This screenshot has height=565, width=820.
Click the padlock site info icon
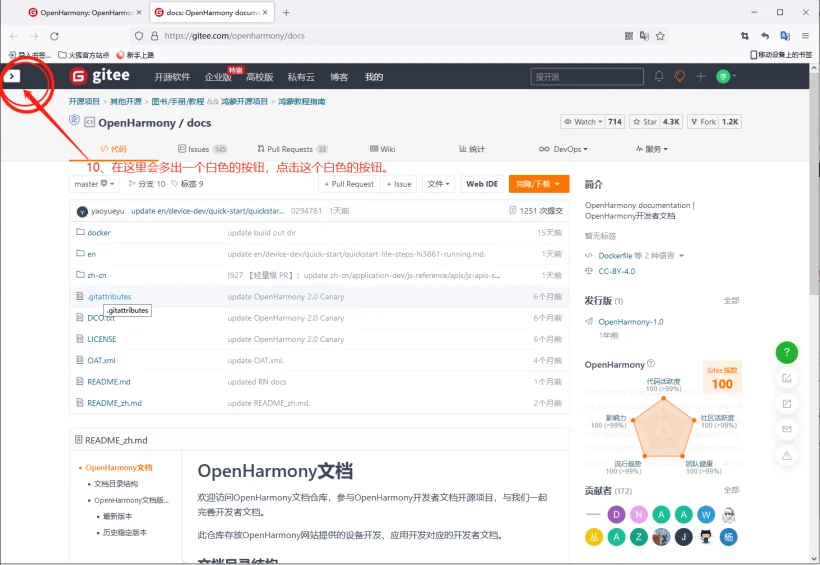pos(154,36)
